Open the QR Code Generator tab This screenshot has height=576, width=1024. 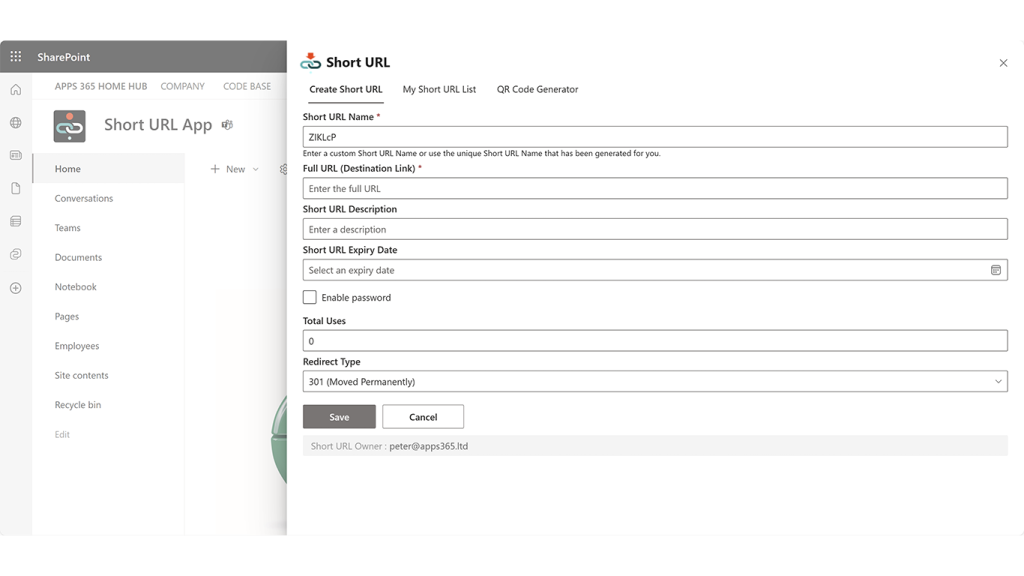pos(537,89)
